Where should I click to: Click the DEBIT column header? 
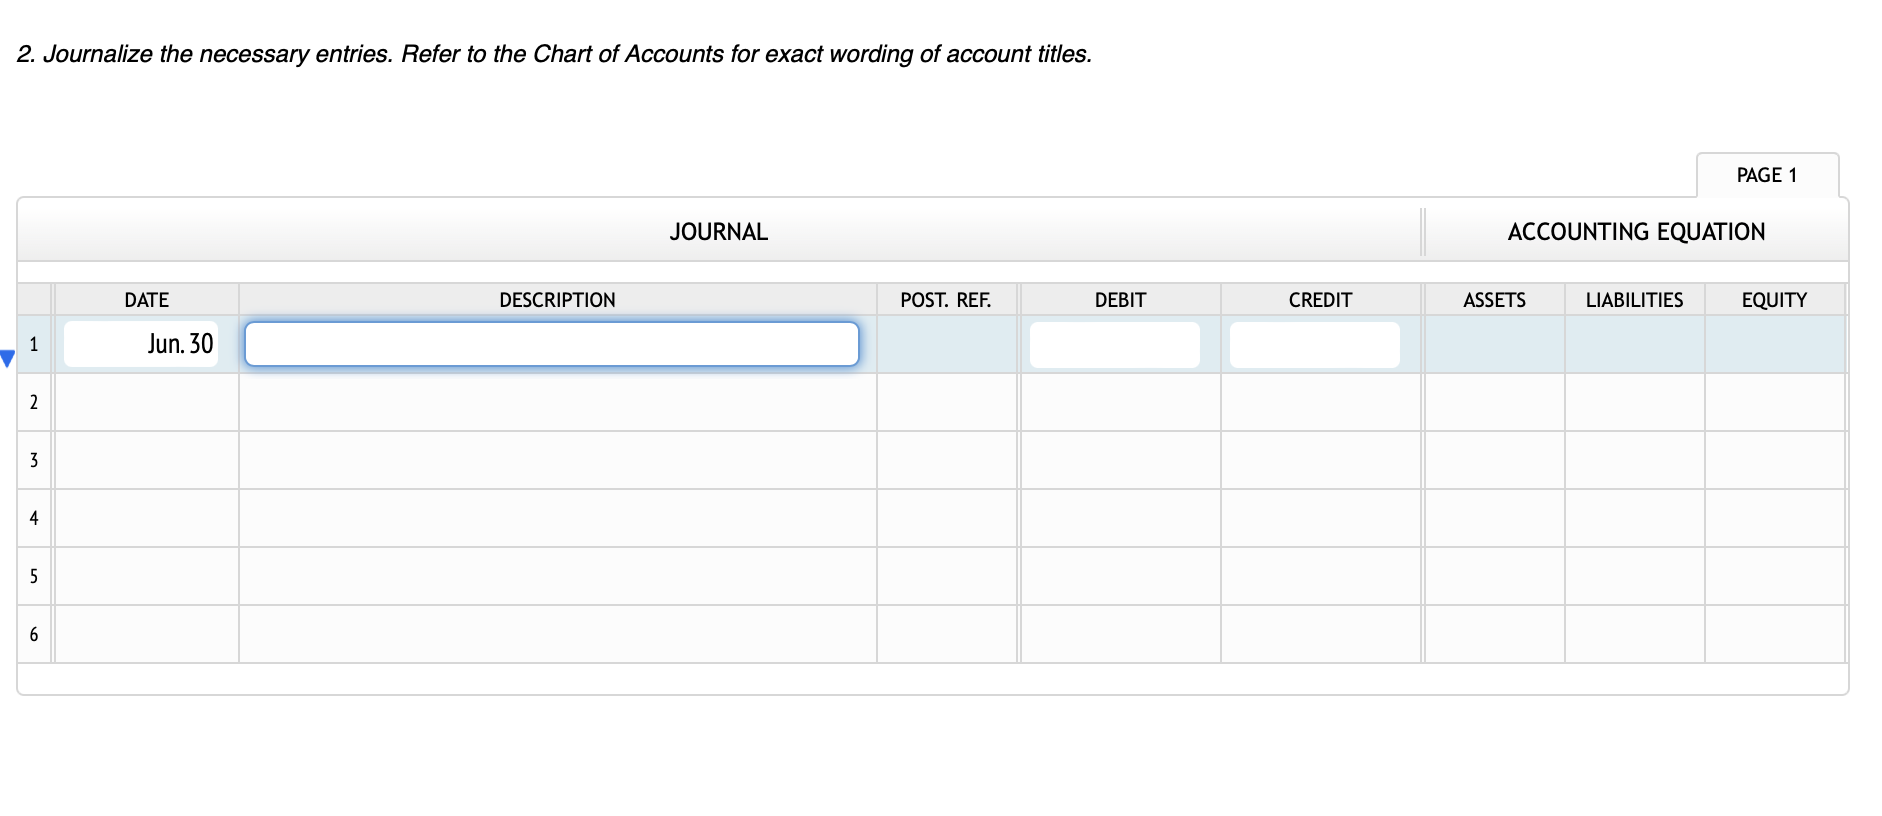[1120, 300]
